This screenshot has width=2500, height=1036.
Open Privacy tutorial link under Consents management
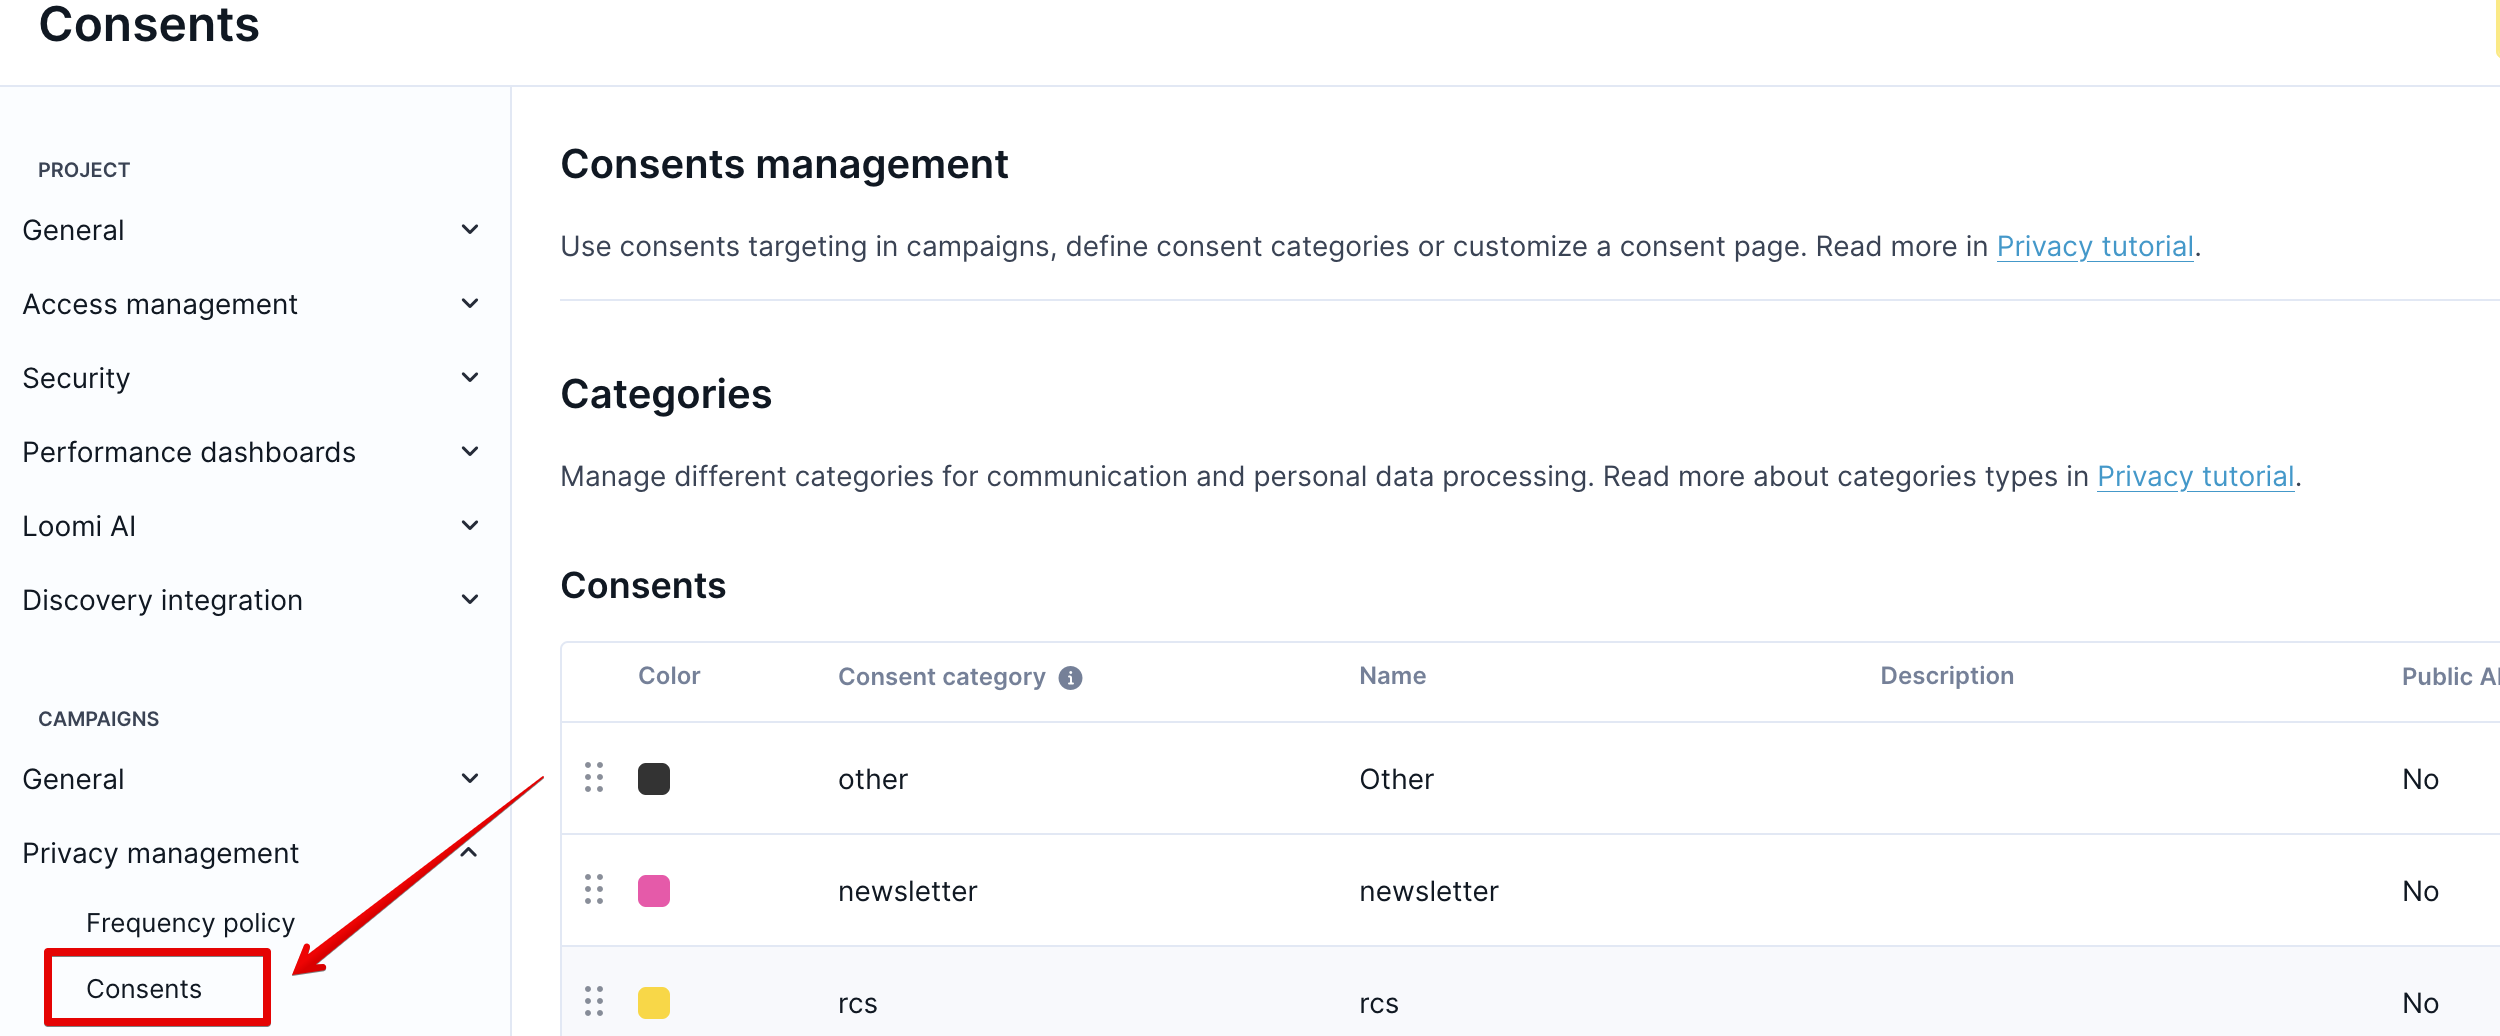pos(2095,247)
